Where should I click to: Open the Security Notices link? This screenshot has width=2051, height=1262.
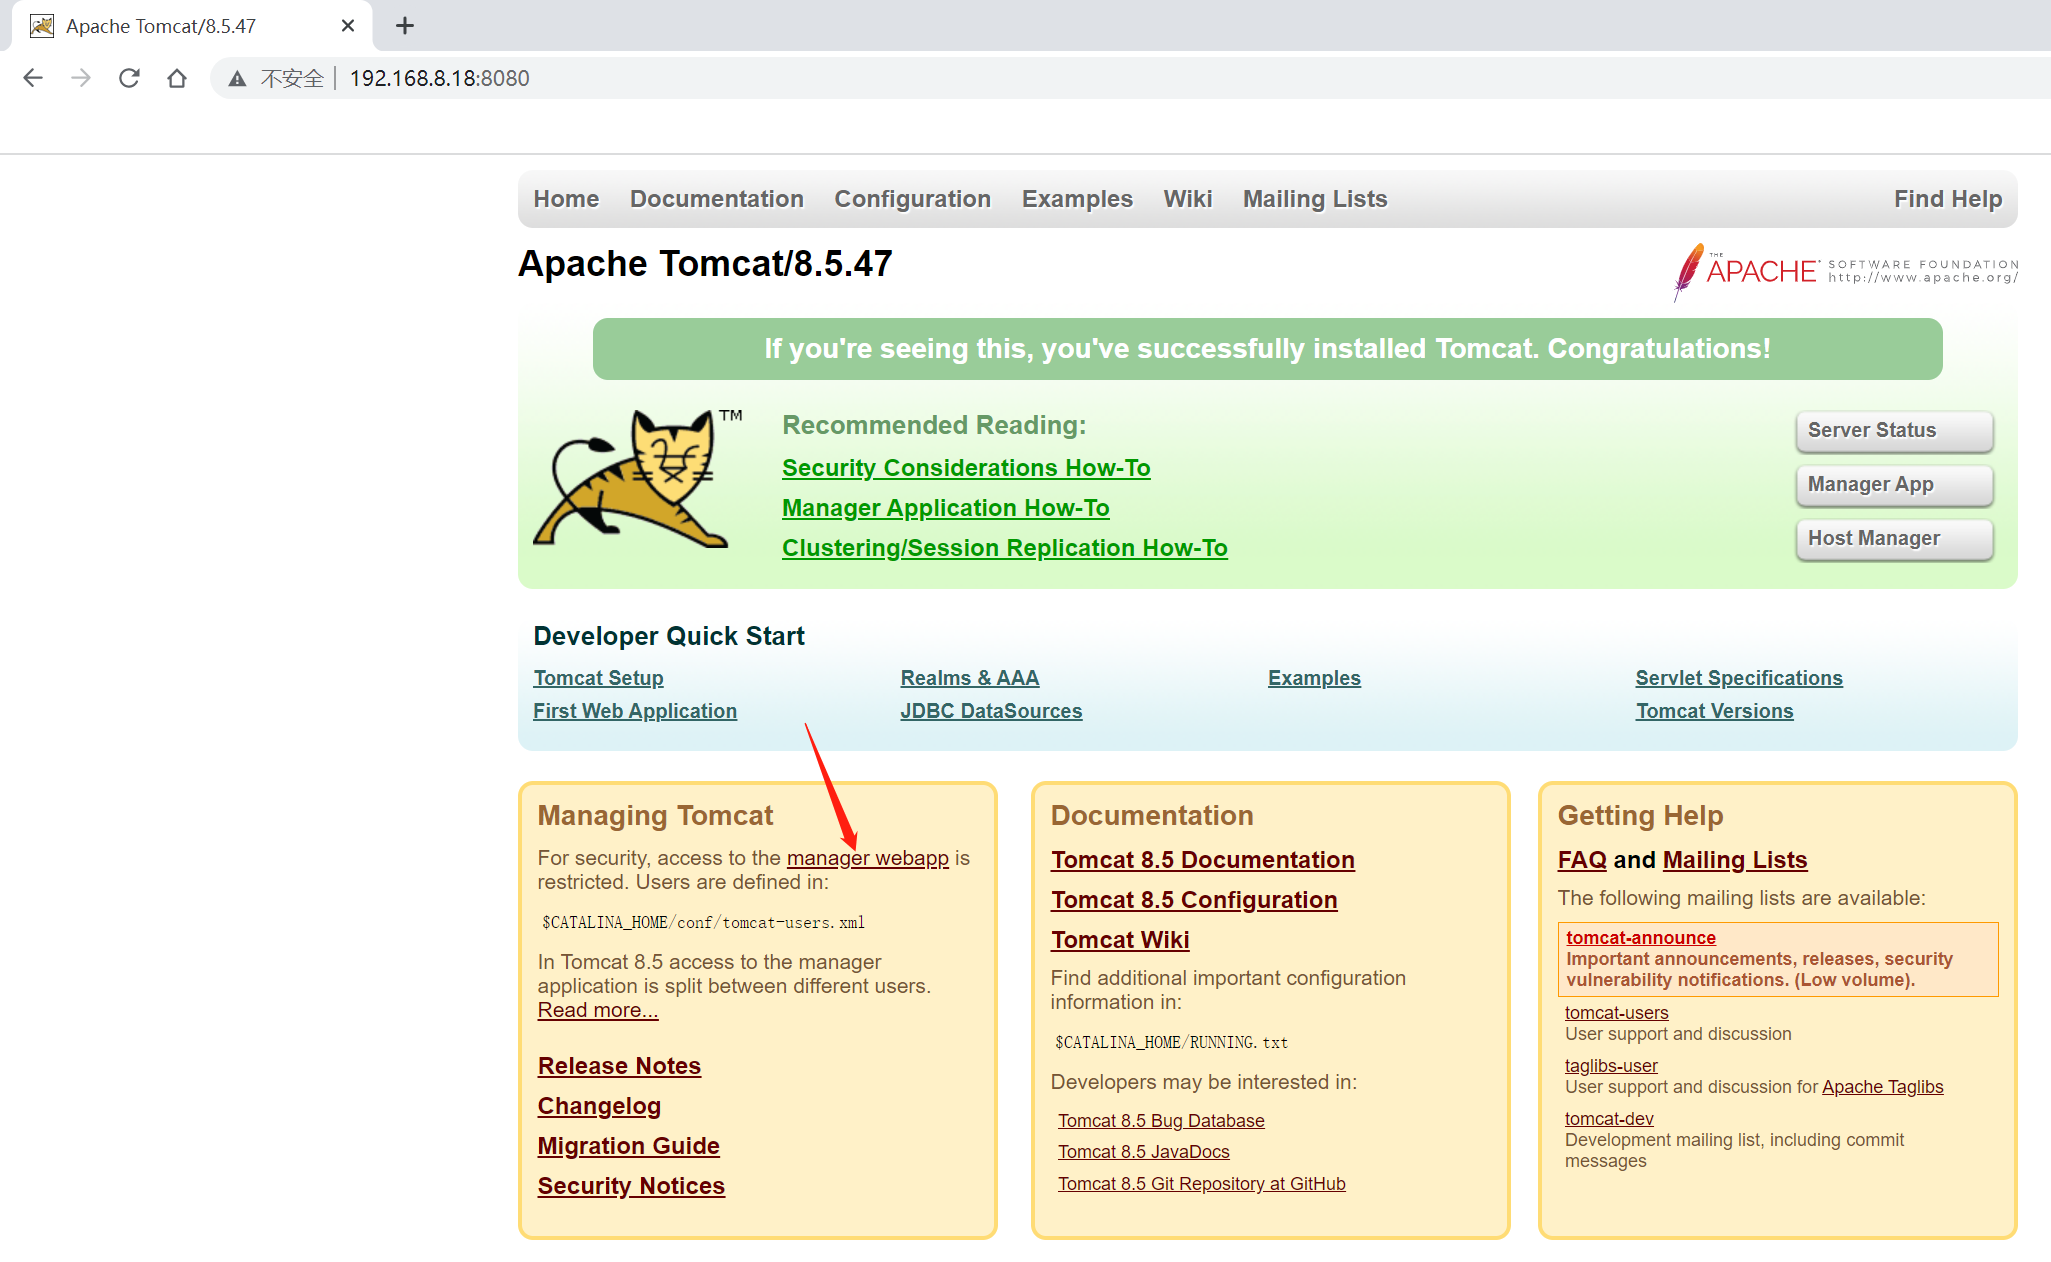[631, 1186]
